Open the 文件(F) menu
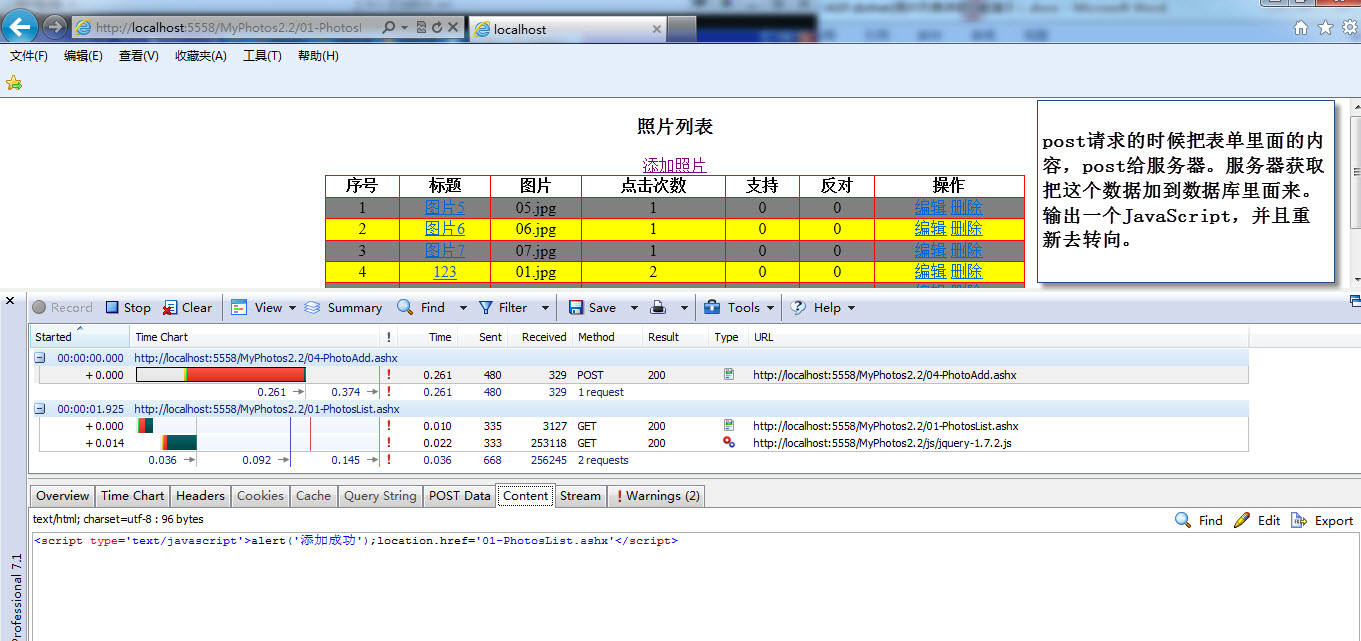 (29, 56)
